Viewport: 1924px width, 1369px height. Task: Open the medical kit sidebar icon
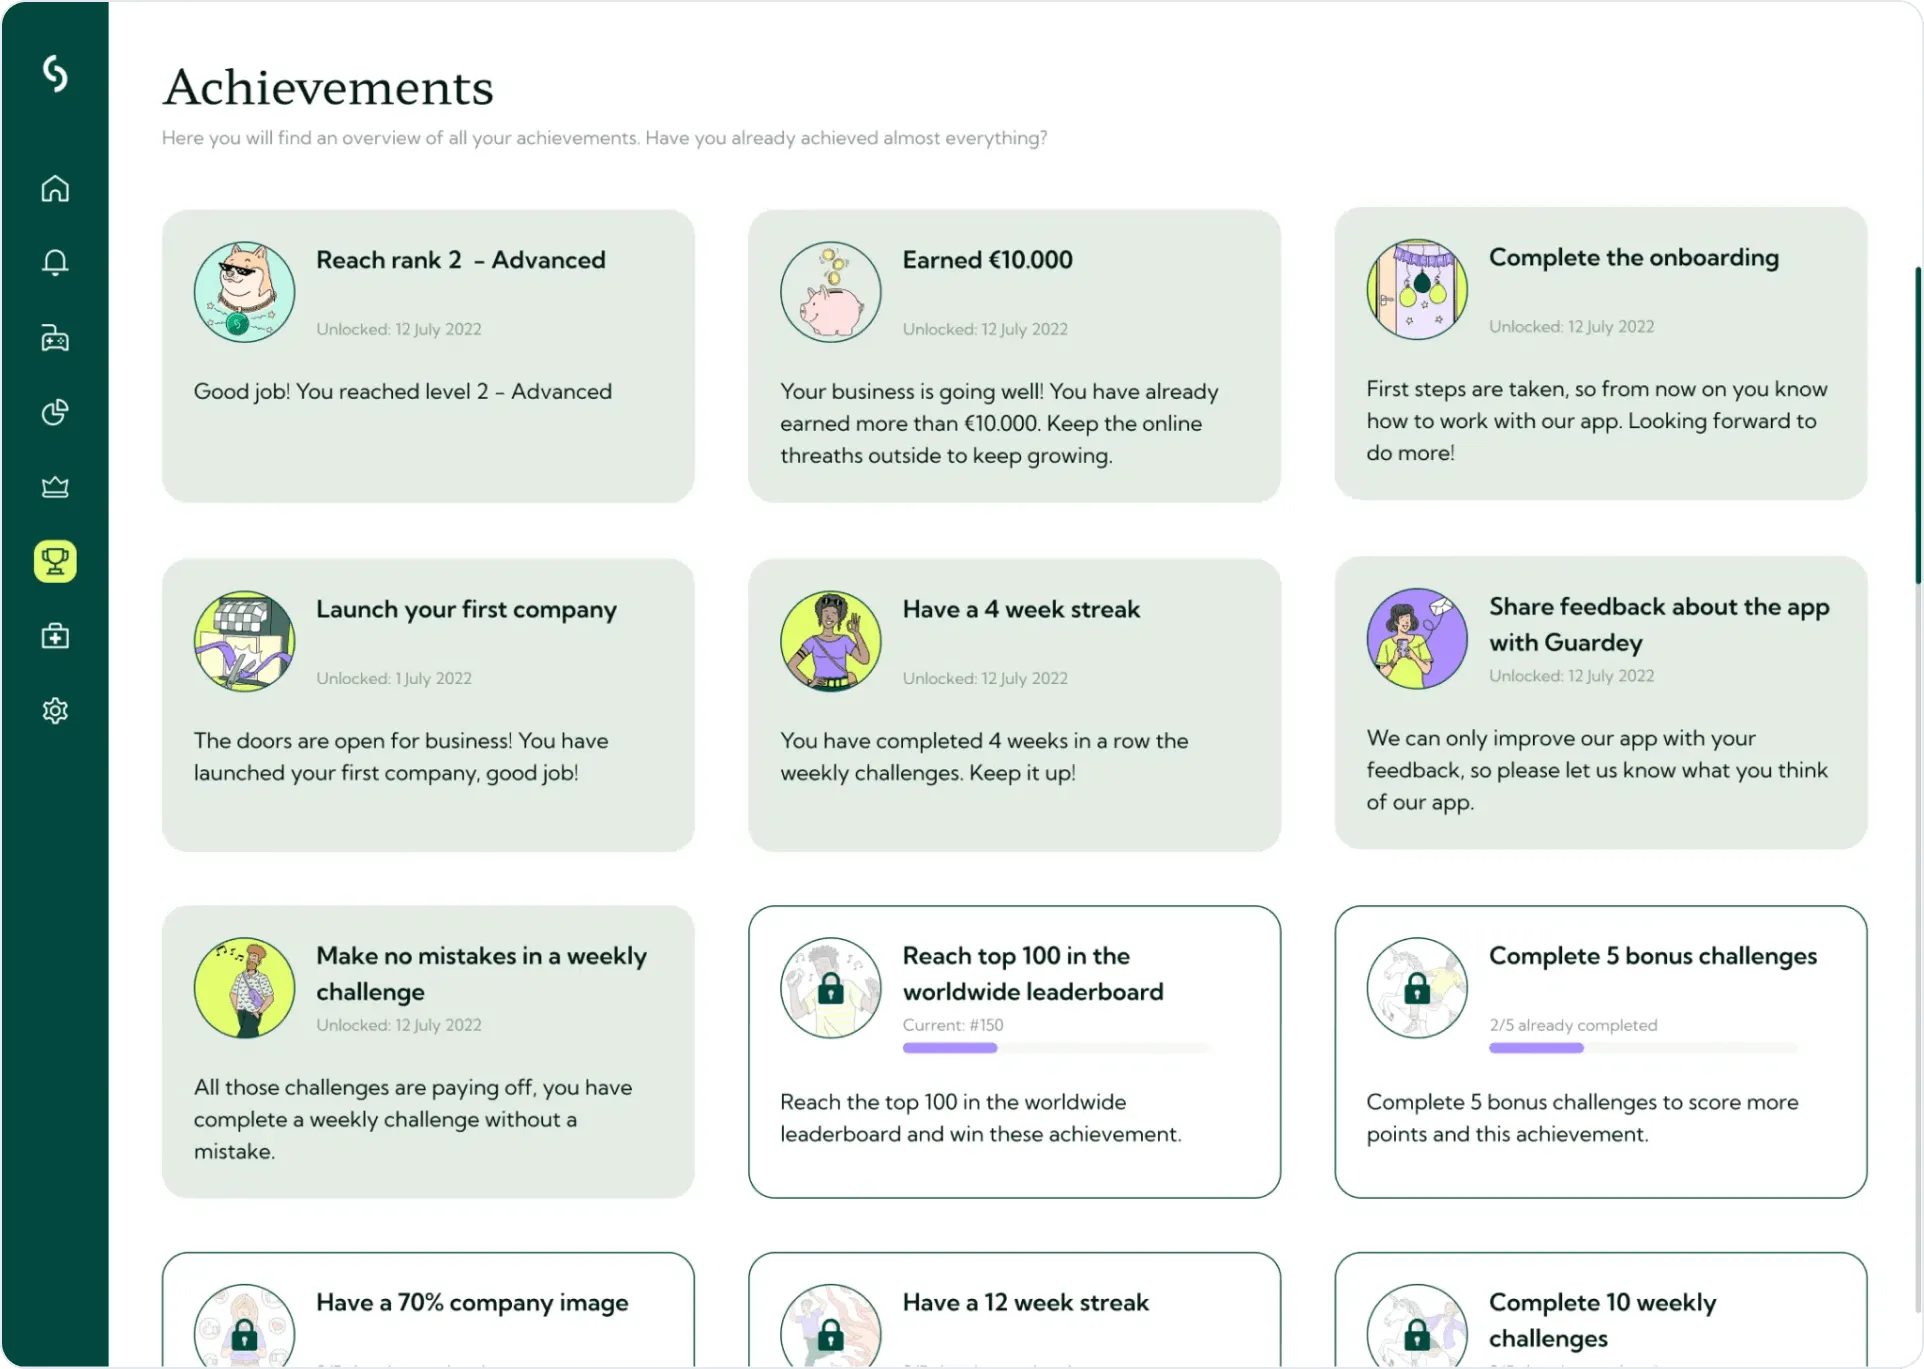coord(55,636)
